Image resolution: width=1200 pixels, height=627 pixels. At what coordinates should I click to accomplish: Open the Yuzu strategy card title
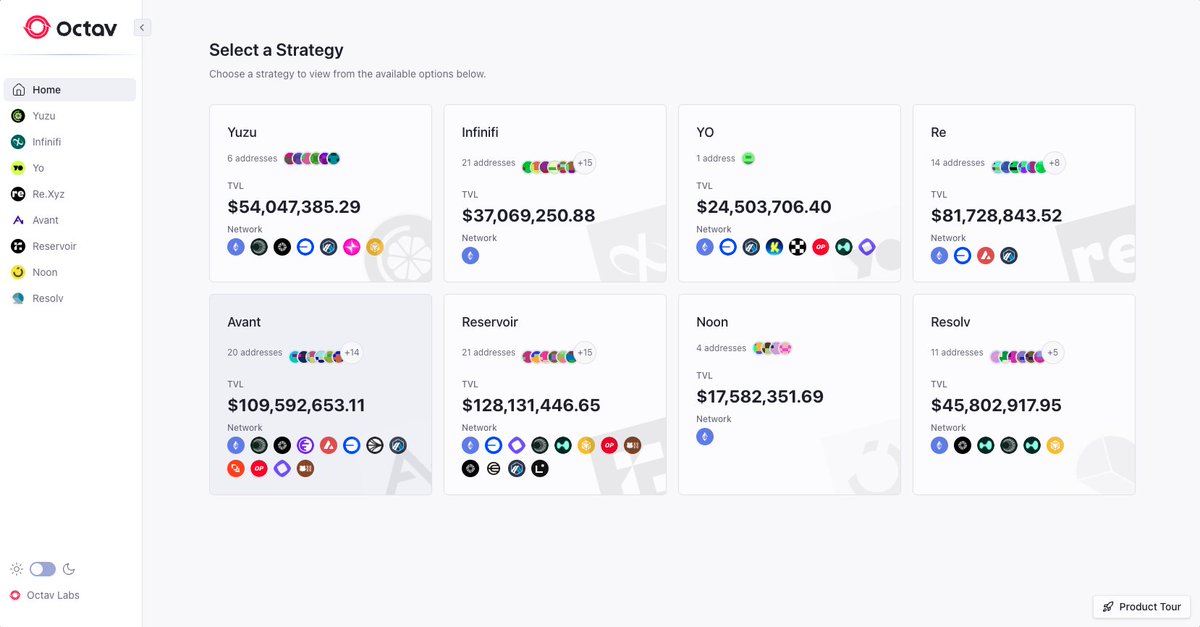(x=242, y=132)
